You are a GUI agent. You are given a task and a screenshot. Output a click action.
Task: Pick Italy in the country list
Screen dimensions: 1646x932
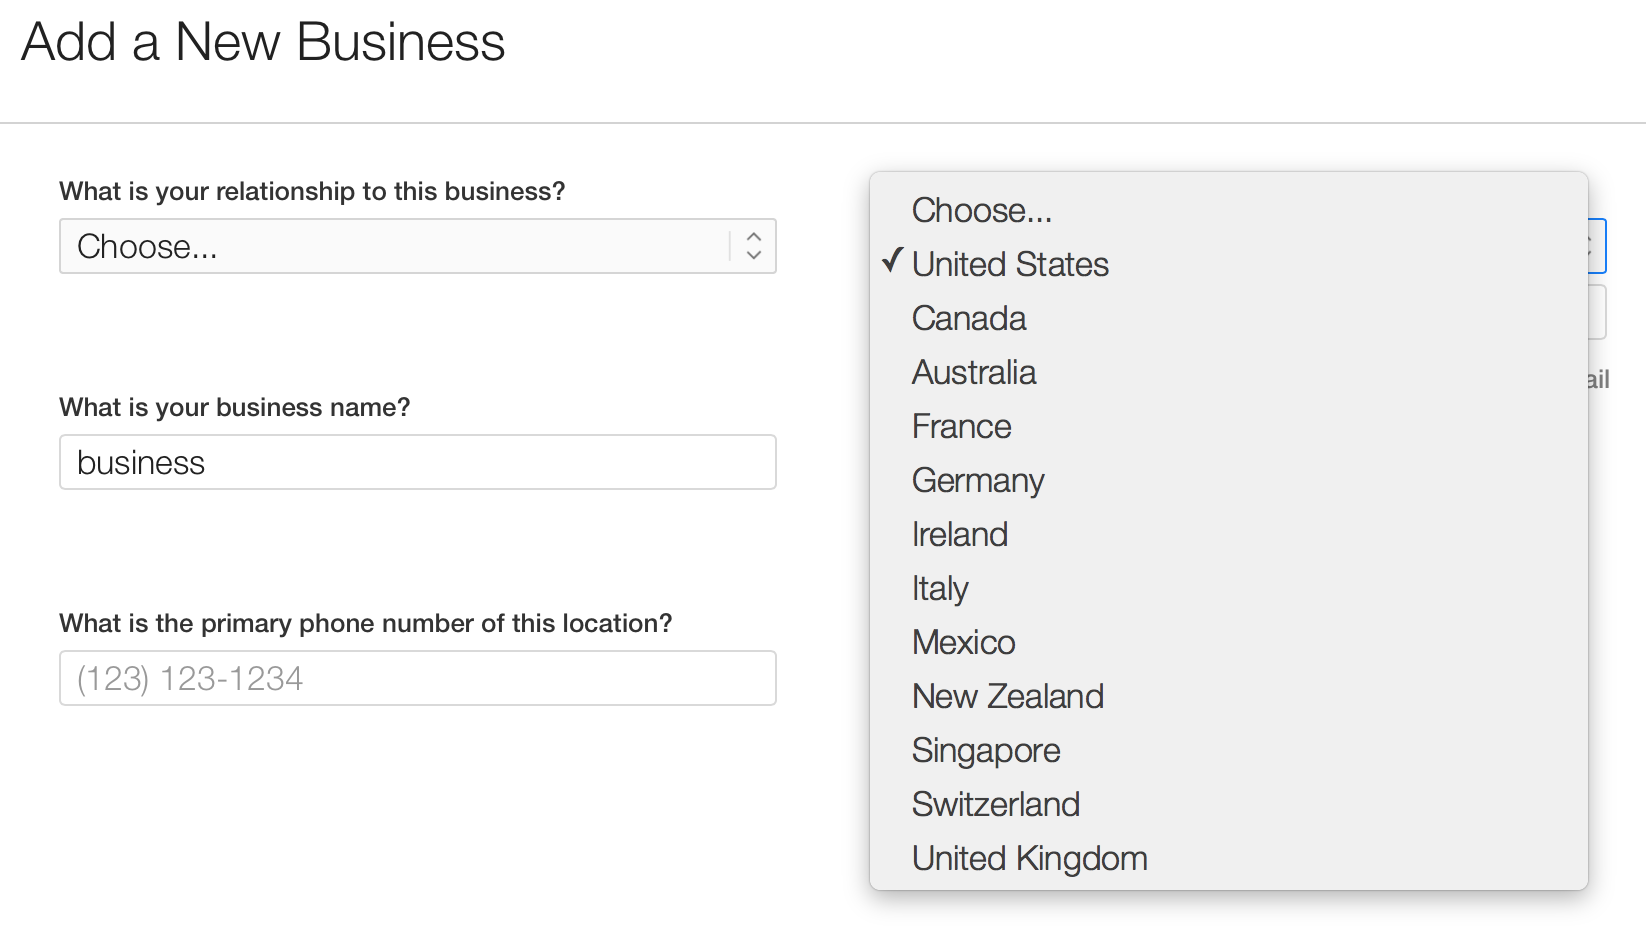[x=939, y=588]
